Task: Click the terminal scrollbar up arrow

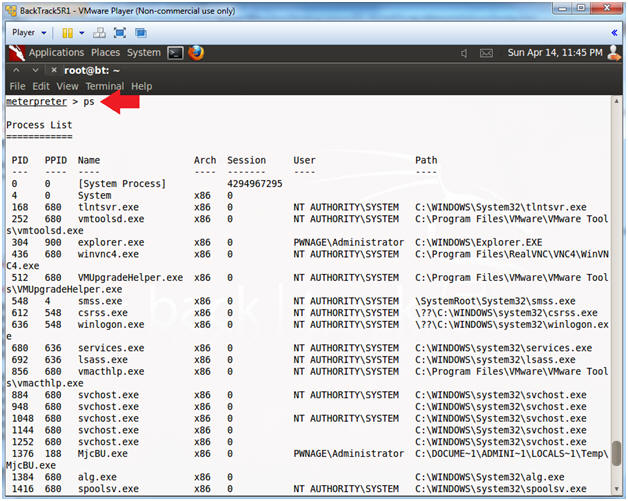Action: point(616,101)
